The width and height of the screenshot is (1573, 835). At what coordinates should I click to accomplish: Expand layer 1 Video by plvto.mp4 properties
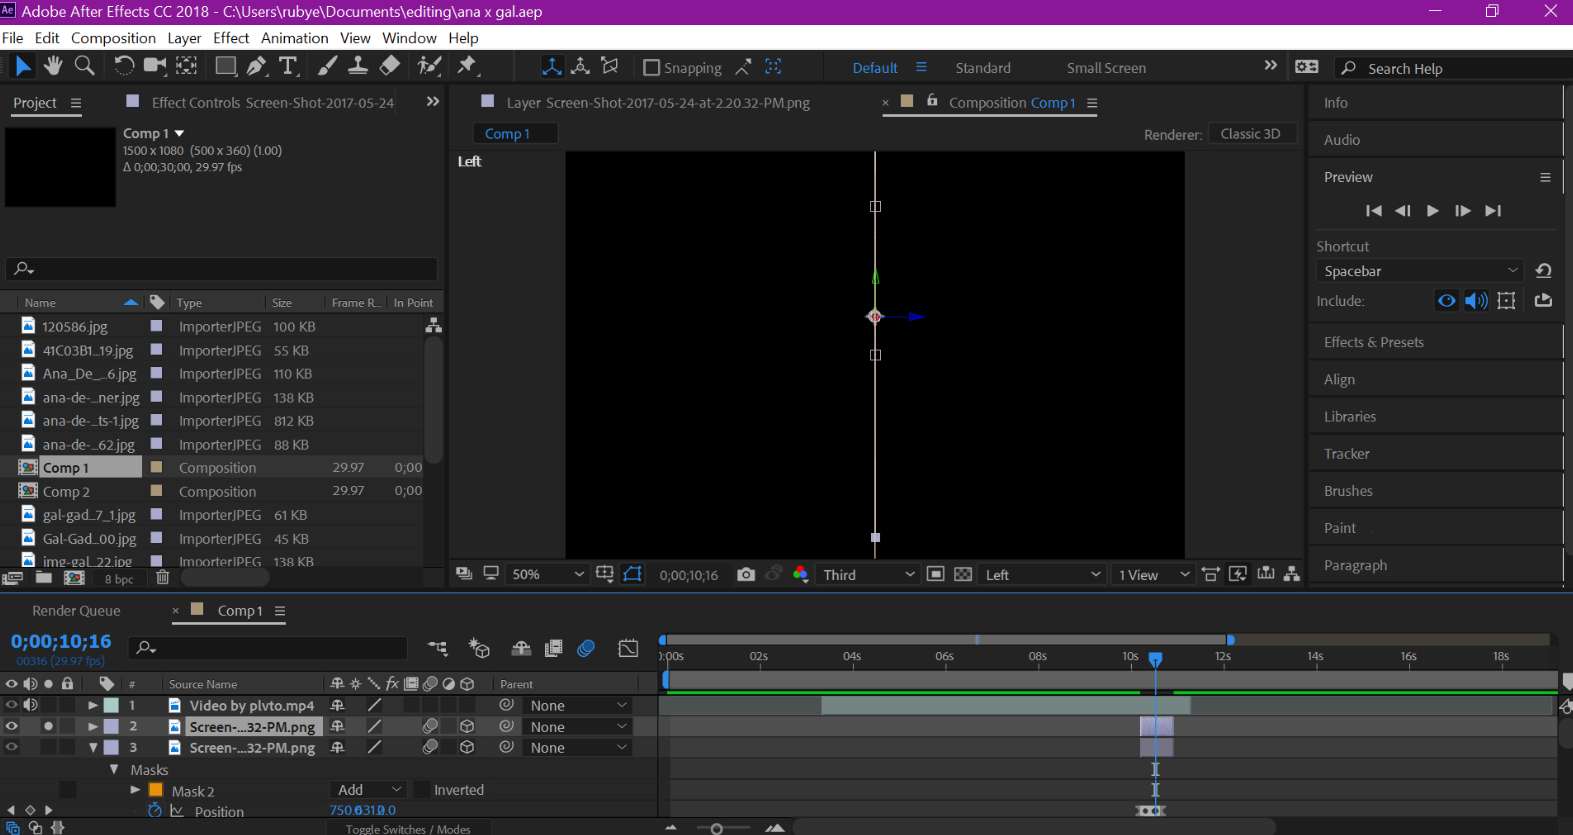coord(93,705)
